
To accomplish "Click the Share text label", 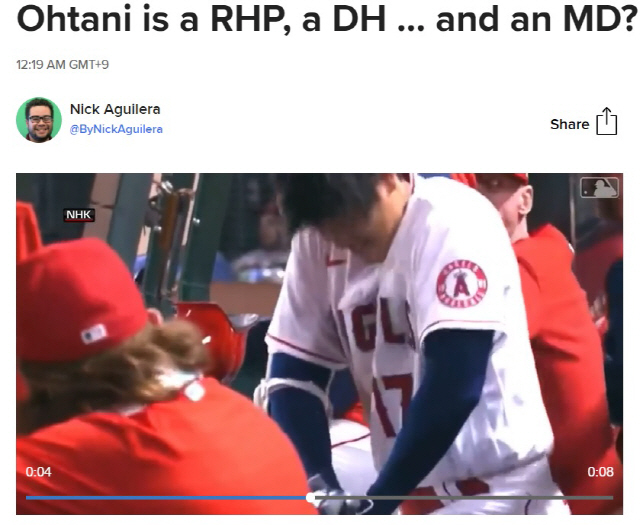I will pos(569,124).
